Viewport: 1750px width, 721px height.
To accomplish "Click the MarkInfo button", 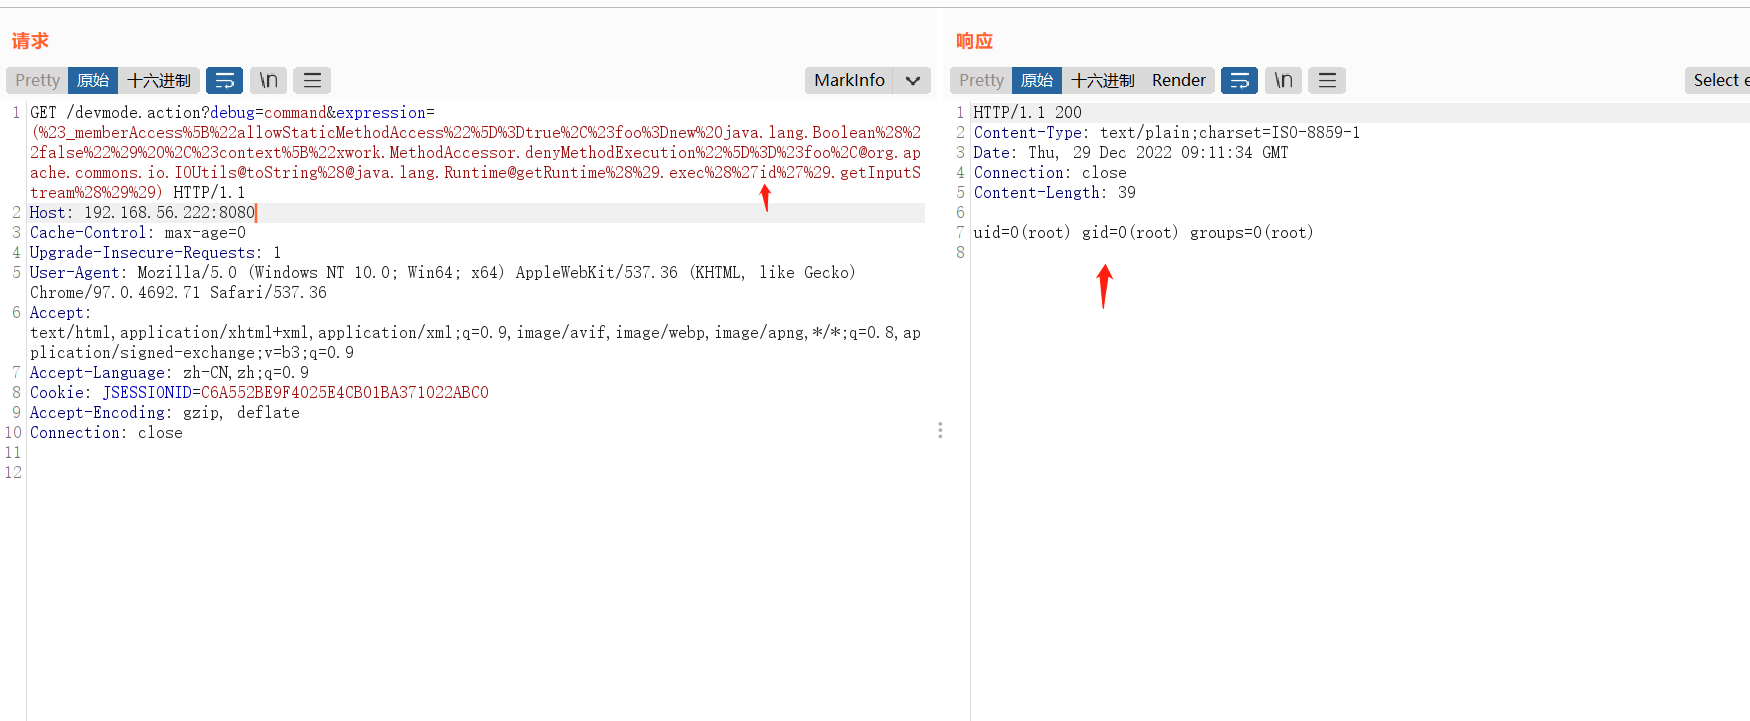I will point(849,80).
